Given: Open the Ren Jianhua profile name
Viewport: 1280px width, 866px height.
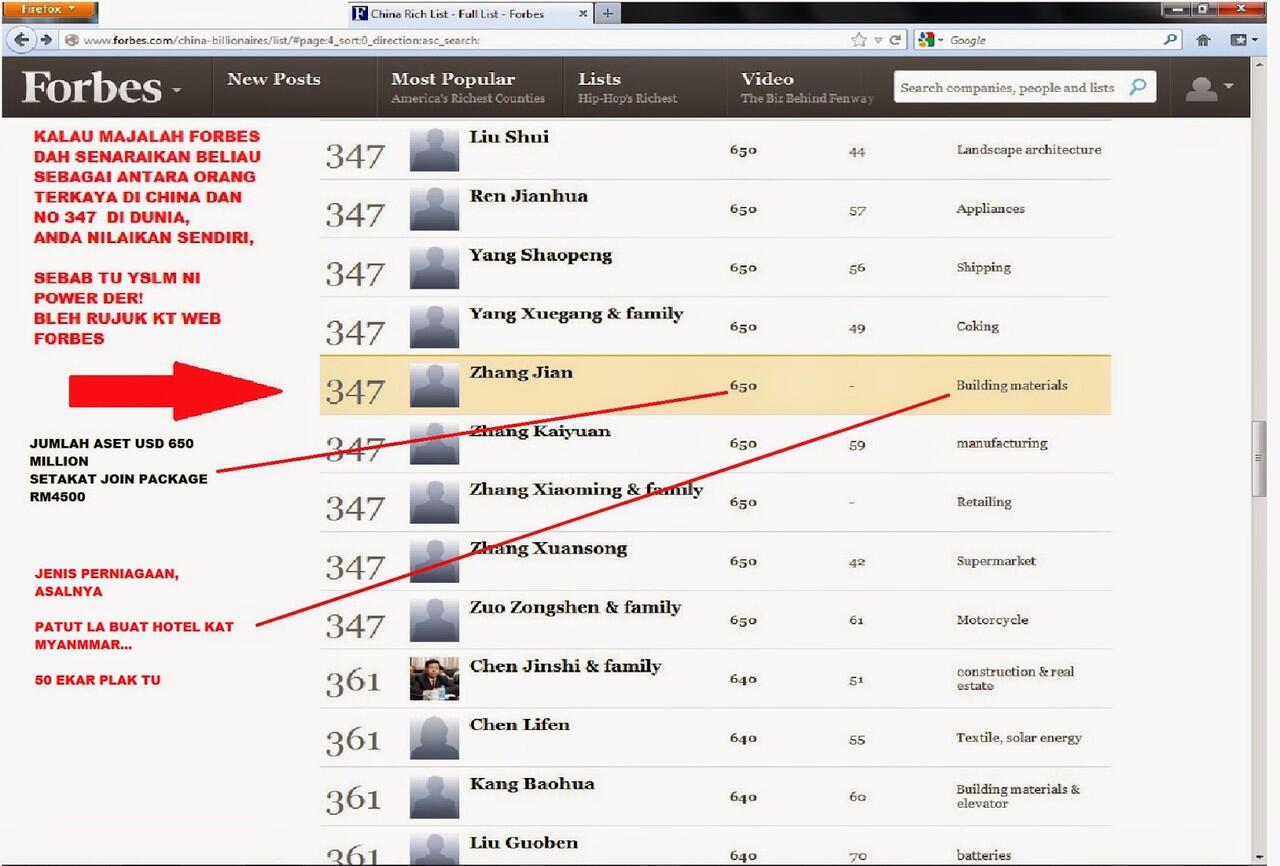Looking at the screenshot, I should coord(529,197).
